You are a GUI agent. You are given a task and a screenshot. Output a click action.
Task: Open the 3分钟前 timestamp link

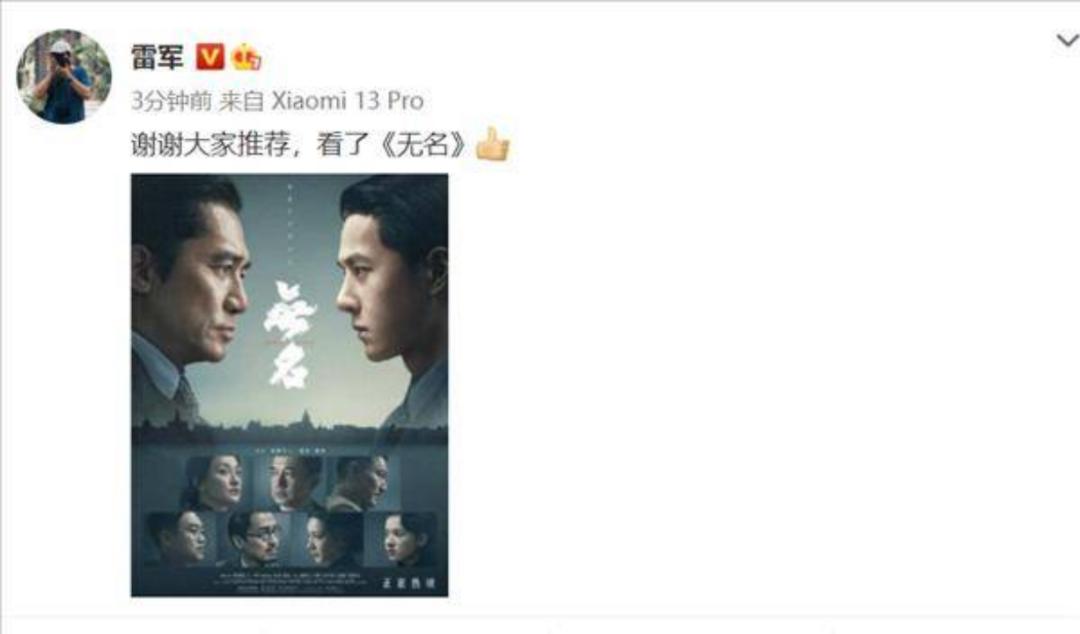coord(171,101)
